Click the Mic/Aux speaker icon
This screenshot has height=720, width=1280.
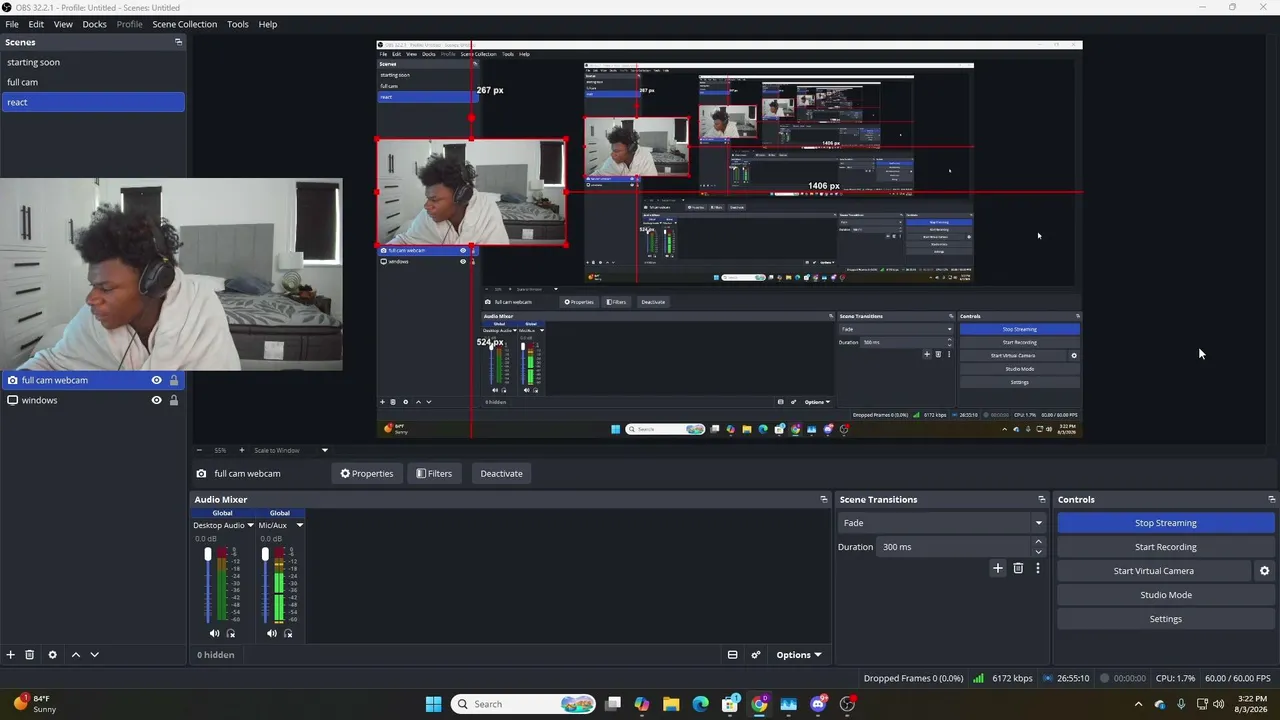coord(271,633)
